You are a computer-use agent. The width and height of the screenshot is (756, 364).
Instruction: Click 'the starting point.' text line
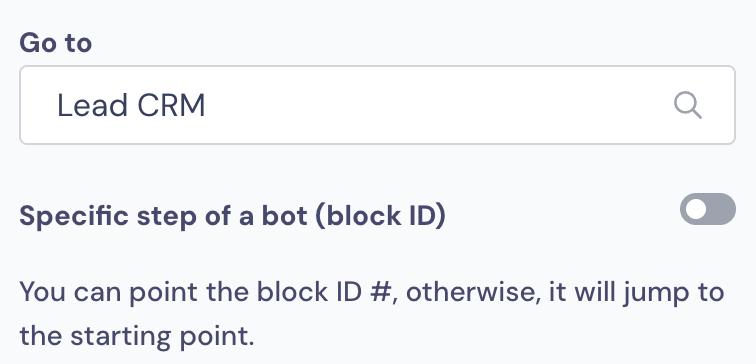pos(136,336)
